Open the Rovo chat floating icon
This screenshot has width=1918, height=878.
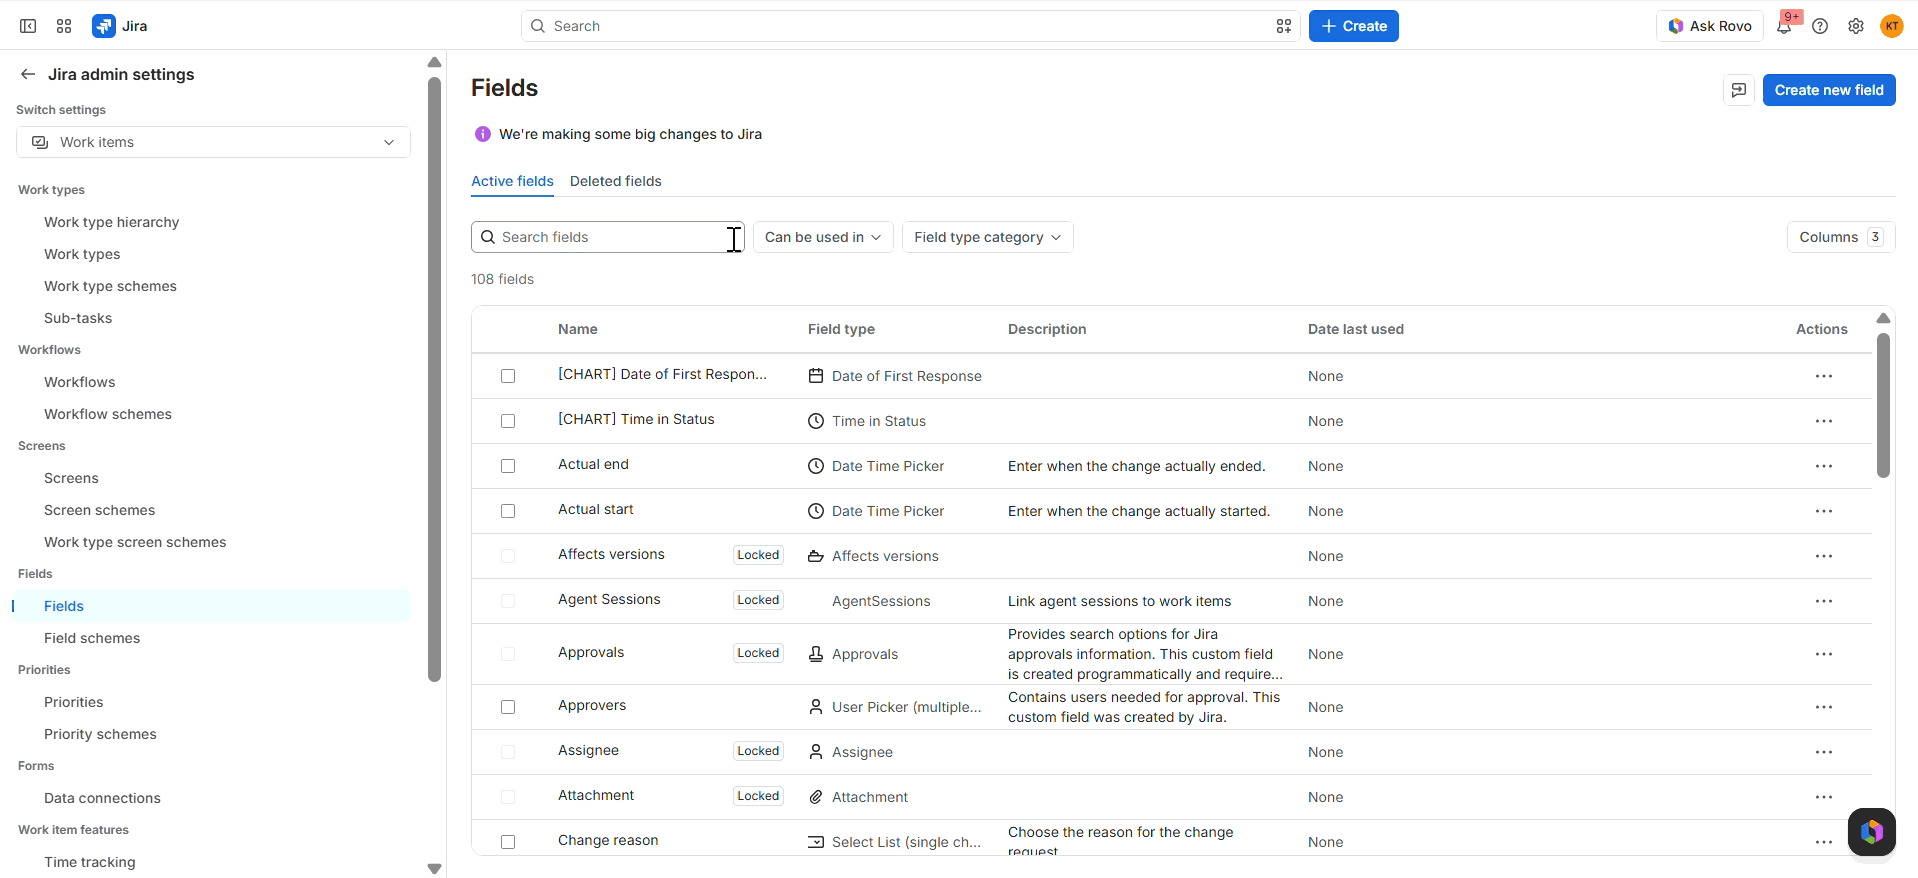point(1872,832)
